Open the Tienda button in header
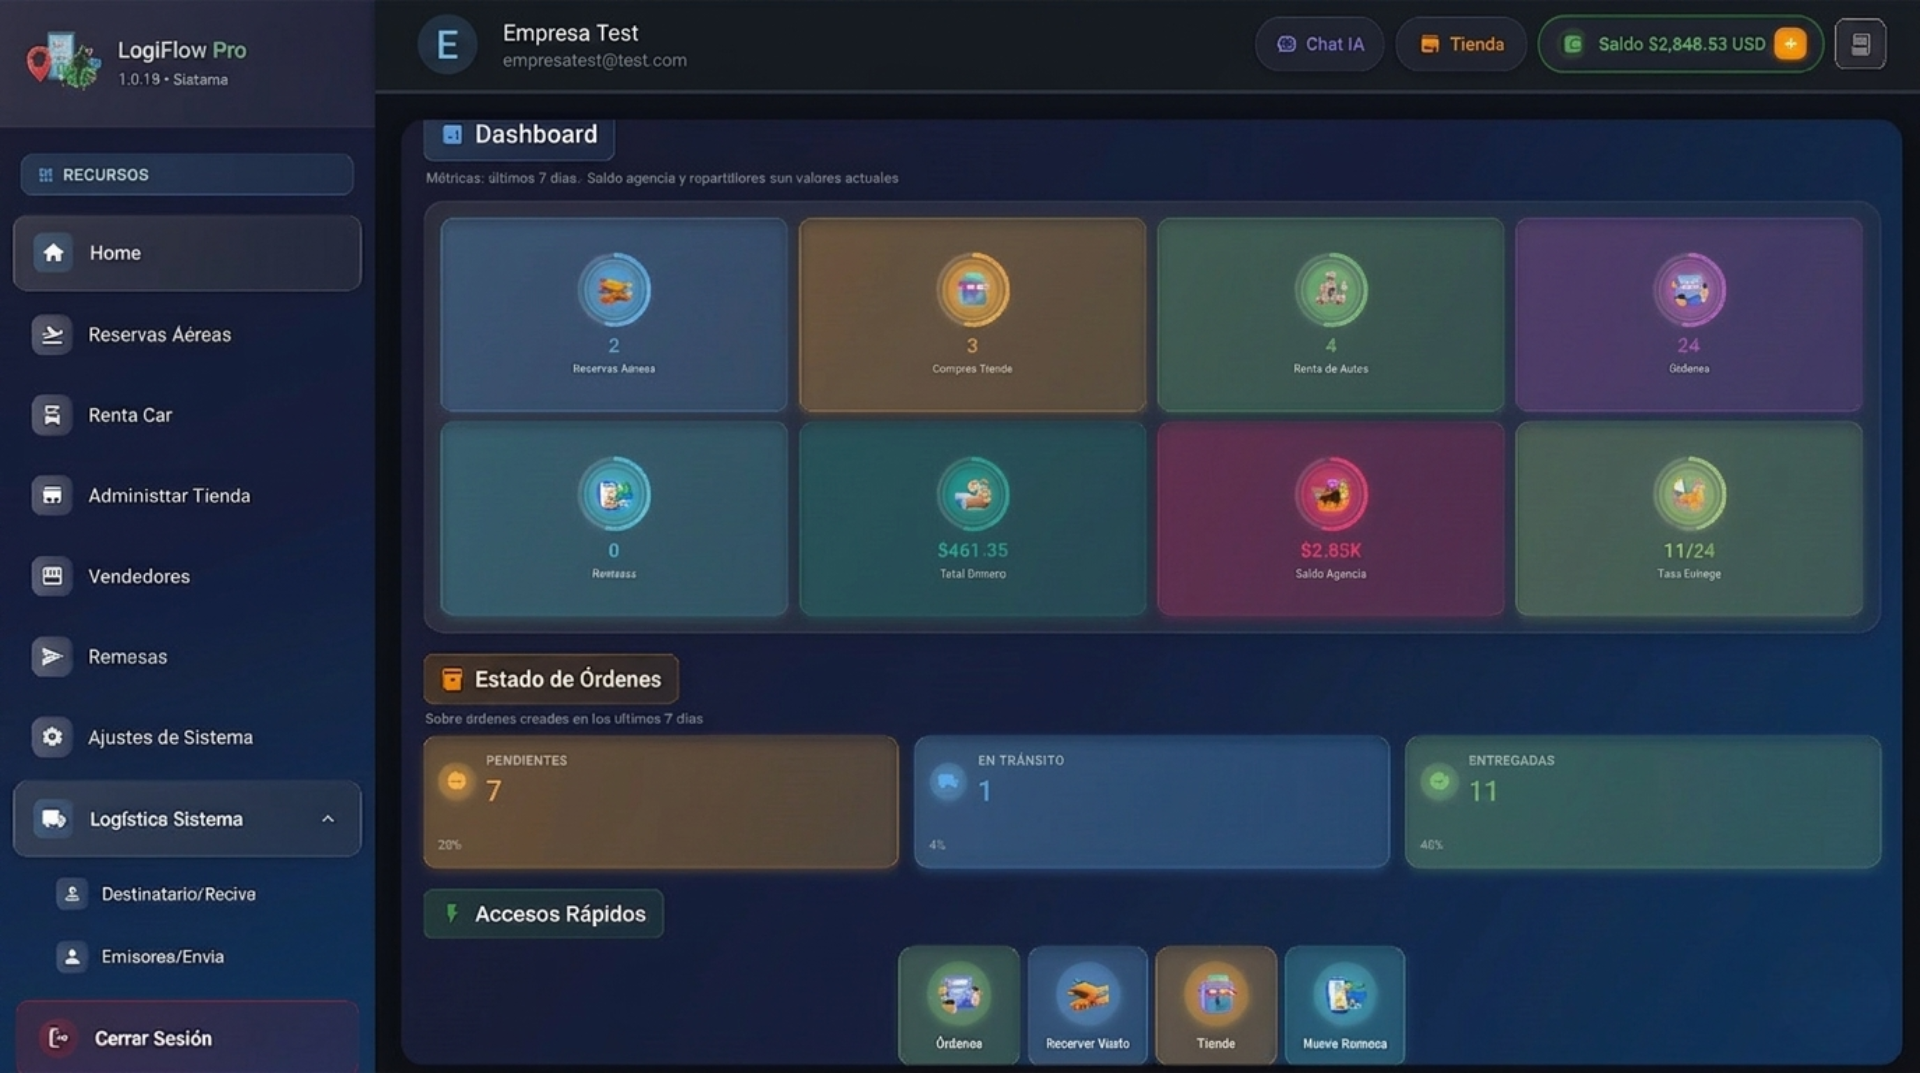Viewport: 1920px width, 1080px height. pyautogui.click(x=1461, y=44)
